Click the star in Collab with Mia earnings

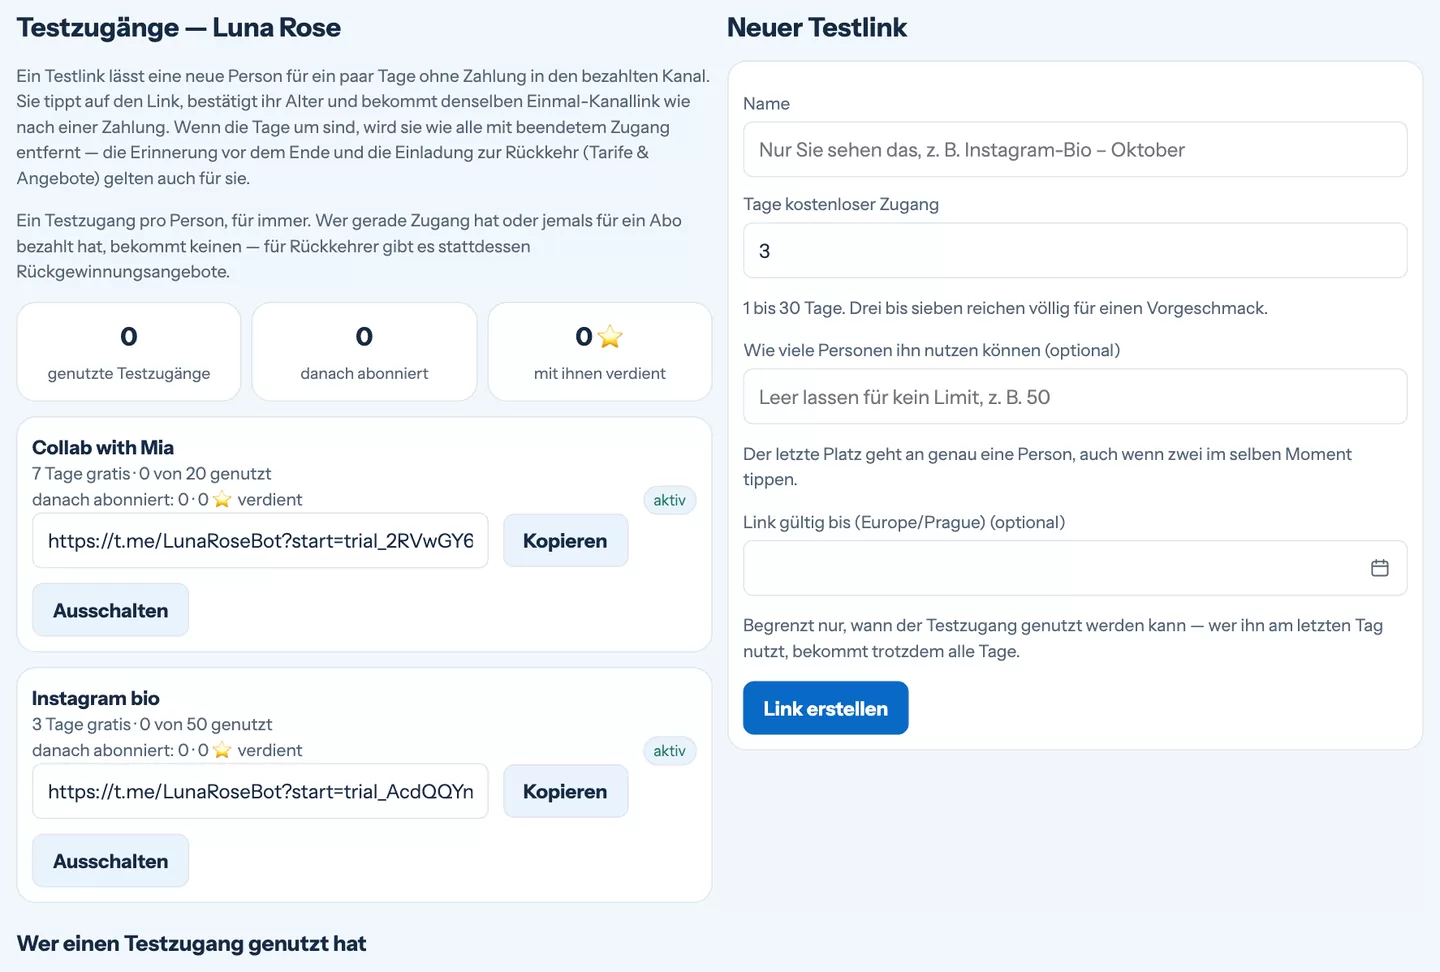click(222, 500)
